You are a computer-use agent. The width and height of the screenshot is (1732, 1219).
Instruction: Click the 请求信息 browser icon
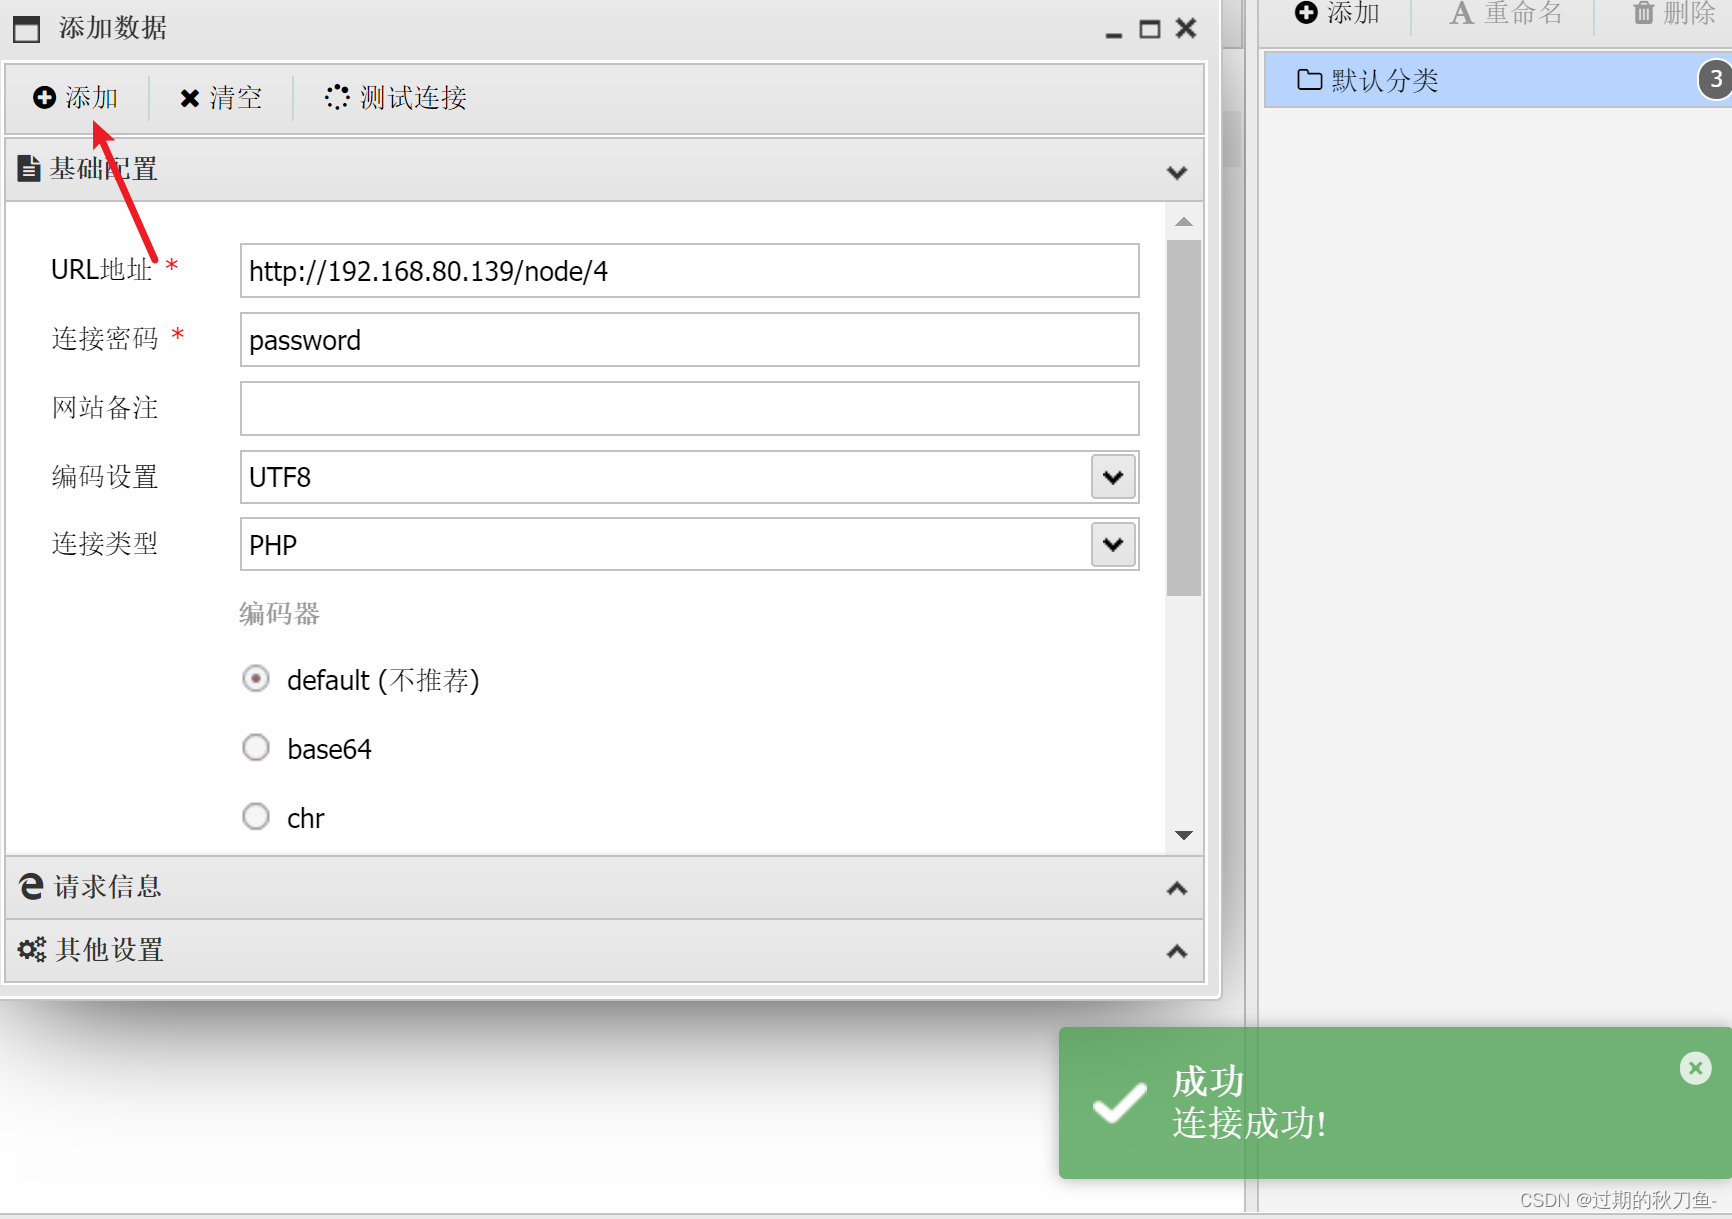[32, 886]
